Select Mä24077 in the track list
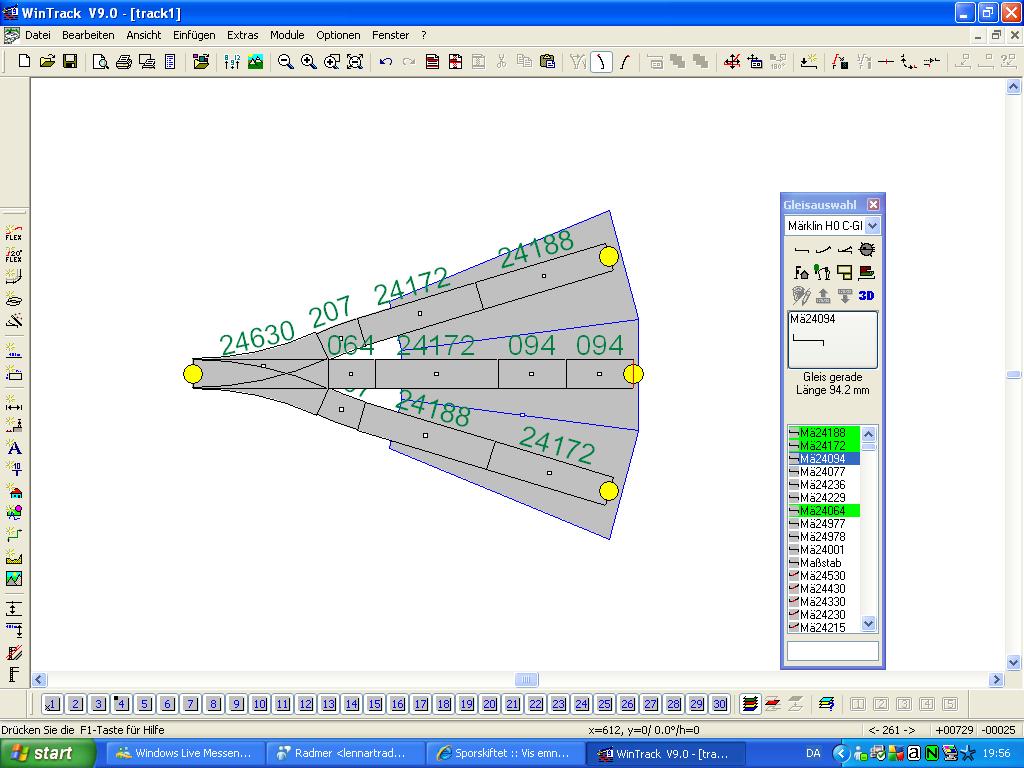The width and height of the screenshot is (1024, 768). [x=824, y=472]
